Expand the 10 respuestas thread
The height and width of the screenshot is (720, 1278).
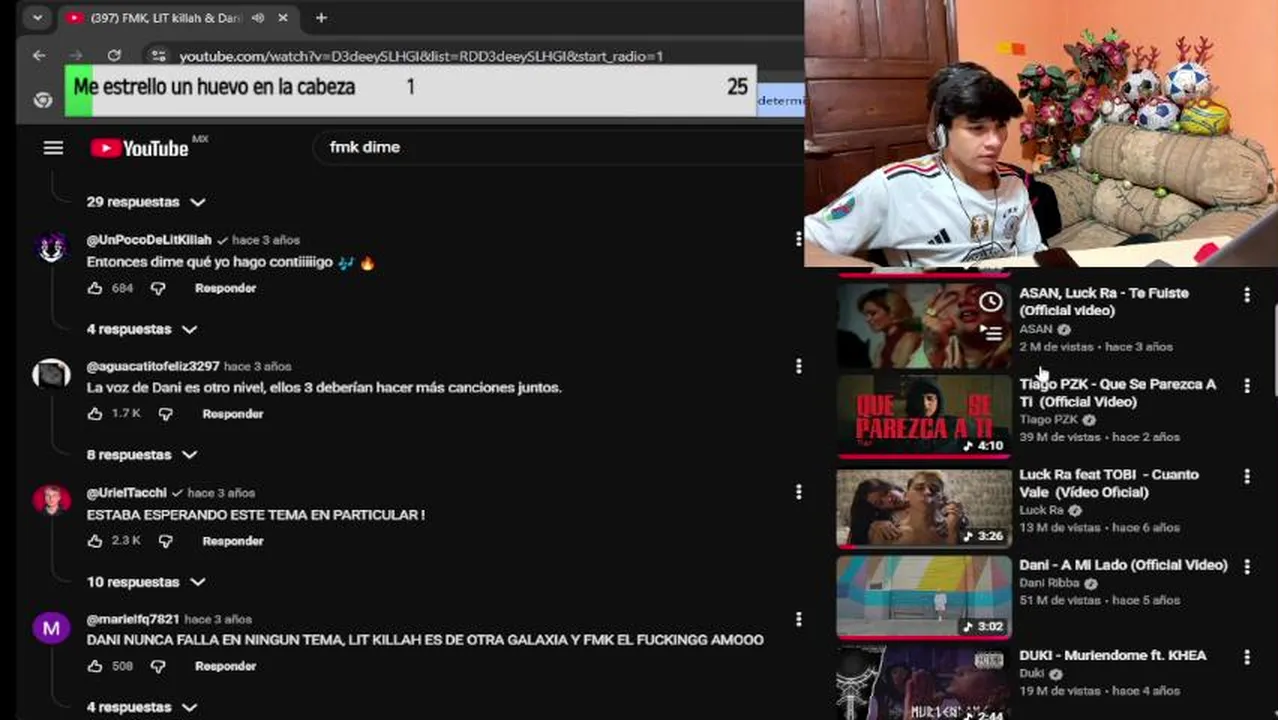coord(146,582)
